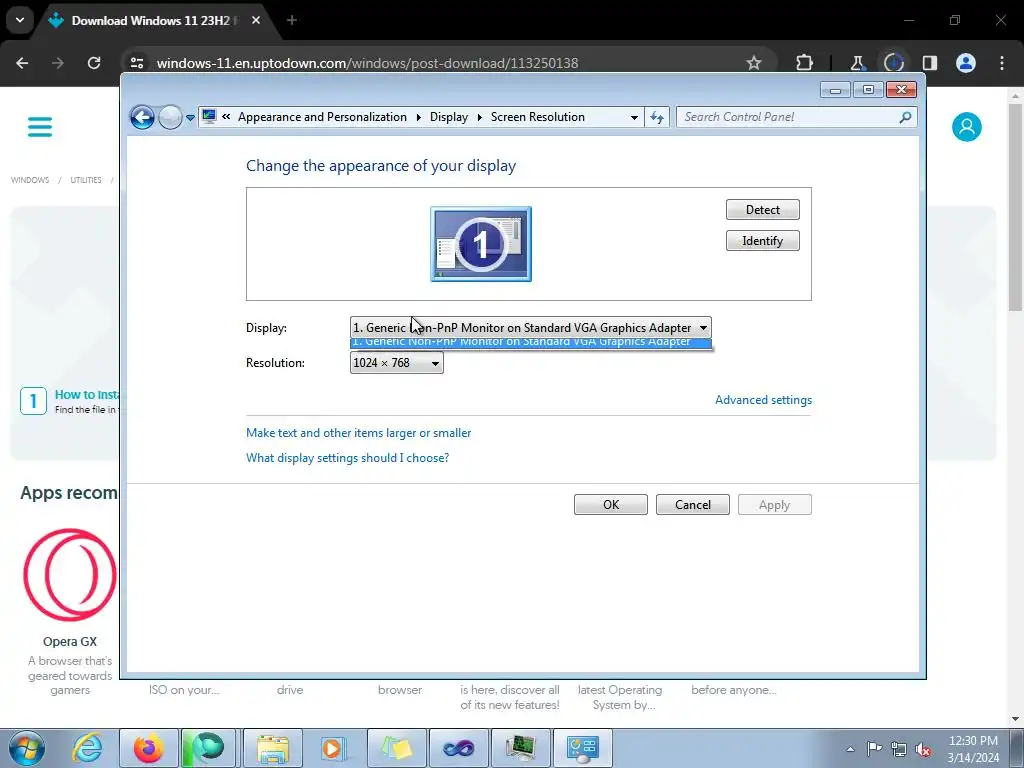
Task: Open Sticky Notes icon in taskbar
Action: pyautogui.click(x=396, y=748)
